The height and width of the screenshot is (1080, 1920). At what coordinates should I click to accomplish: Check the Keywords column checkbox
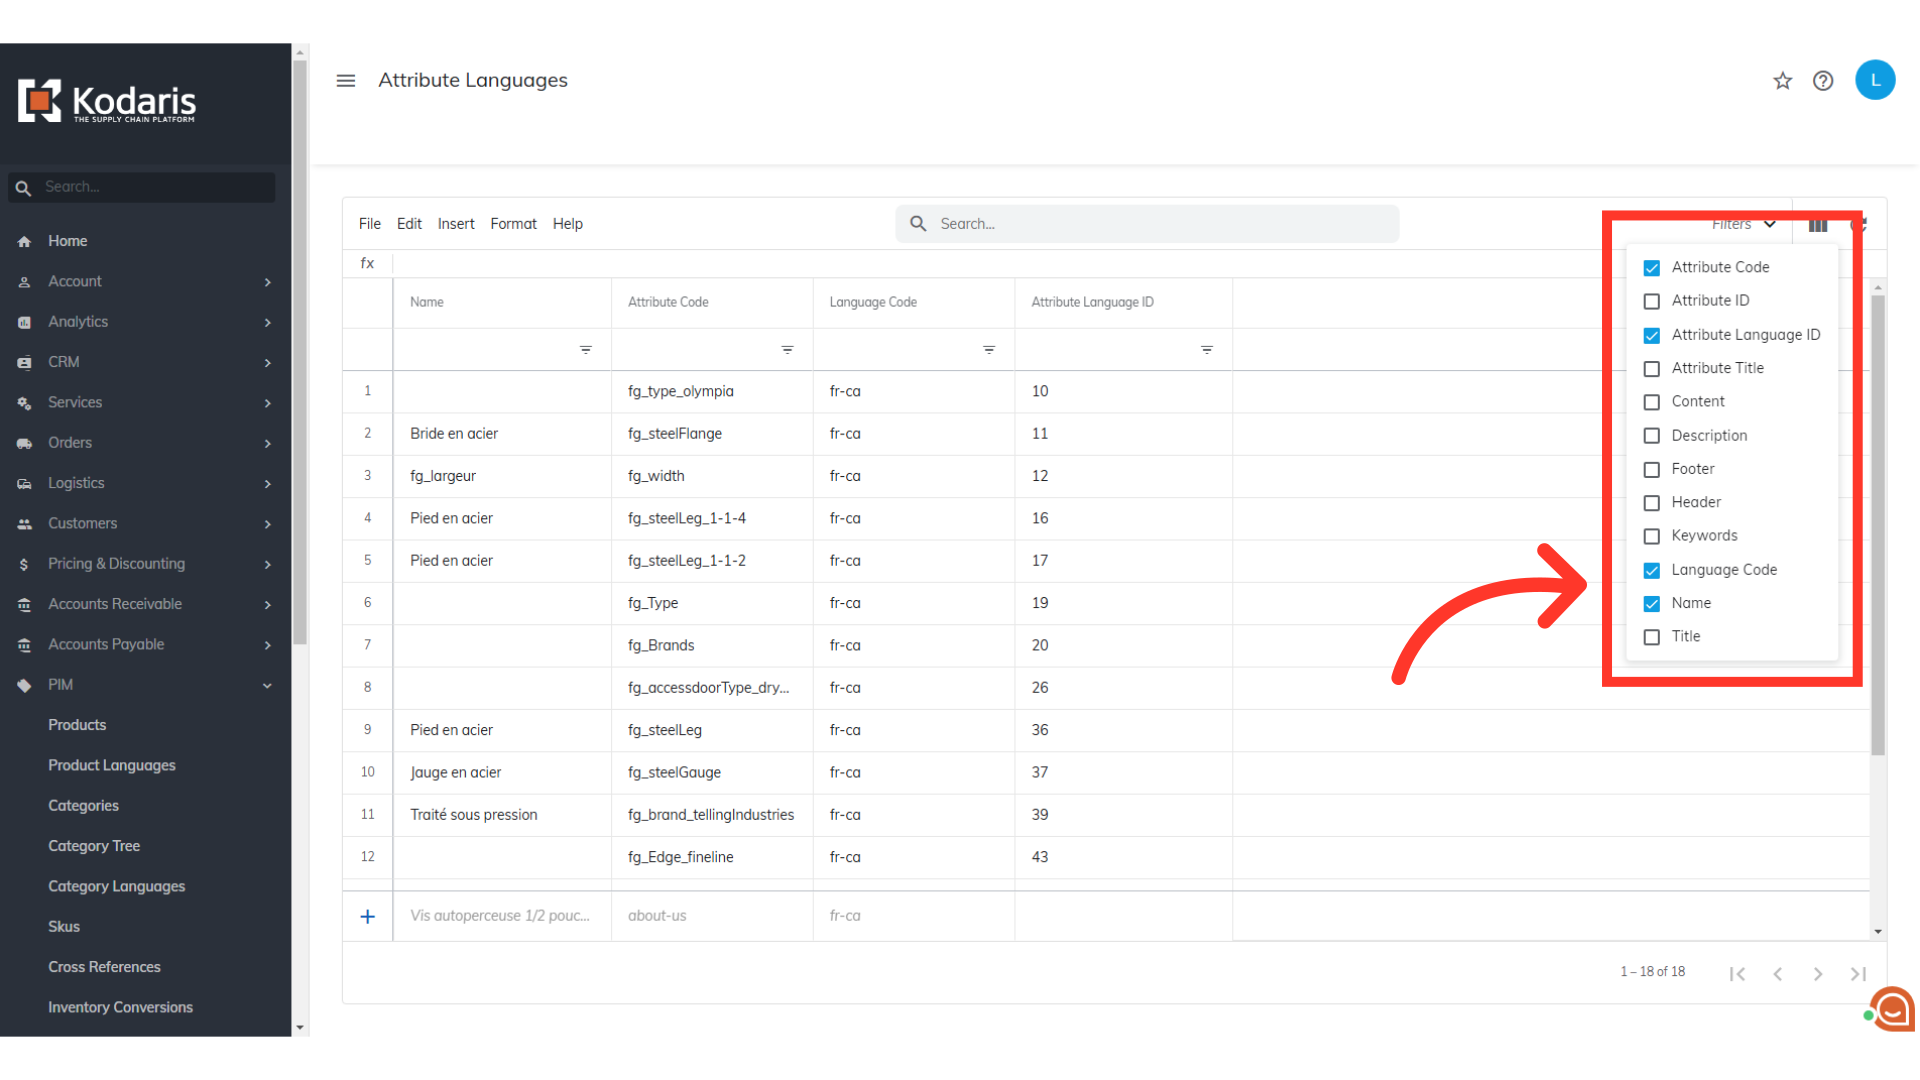coord(1652,536)
